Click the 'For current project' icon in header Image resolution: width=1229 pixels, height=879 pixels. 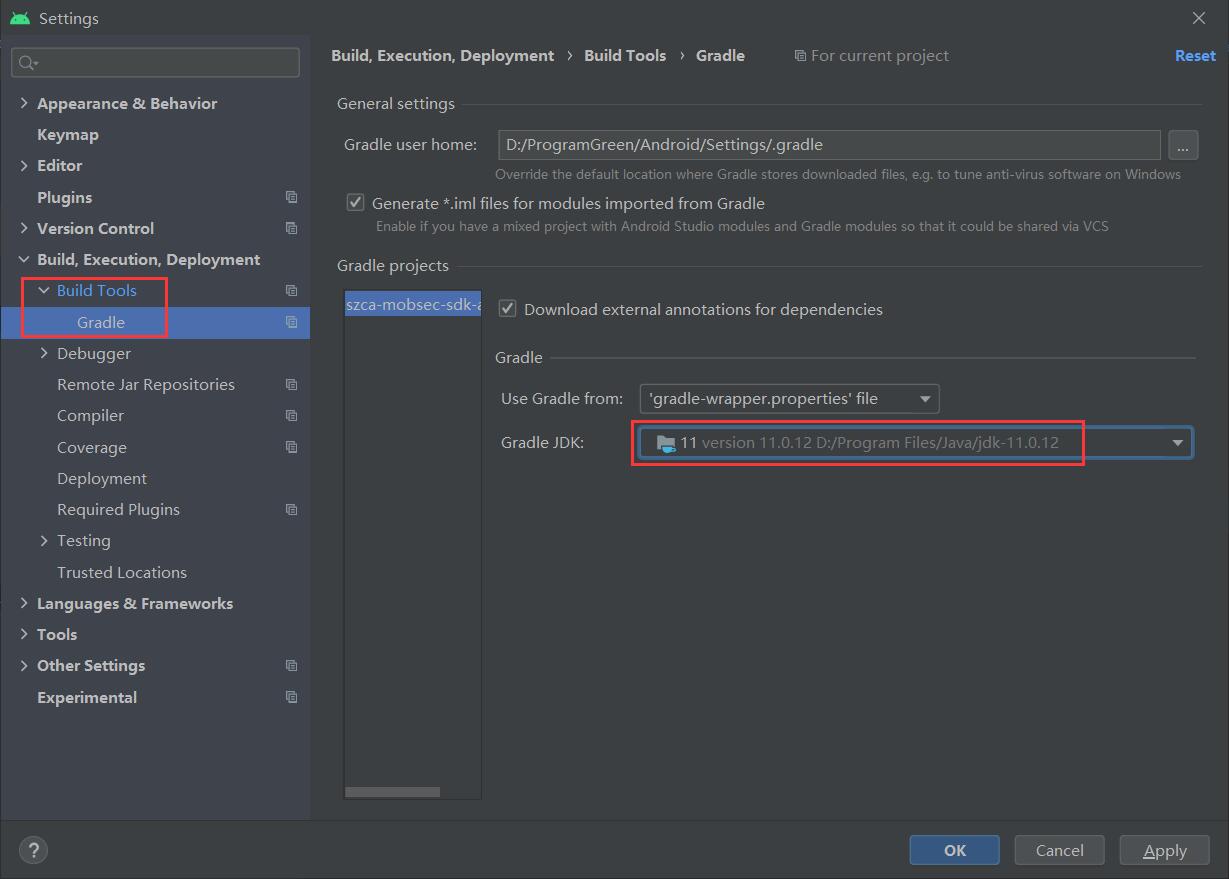click(800, 56)
